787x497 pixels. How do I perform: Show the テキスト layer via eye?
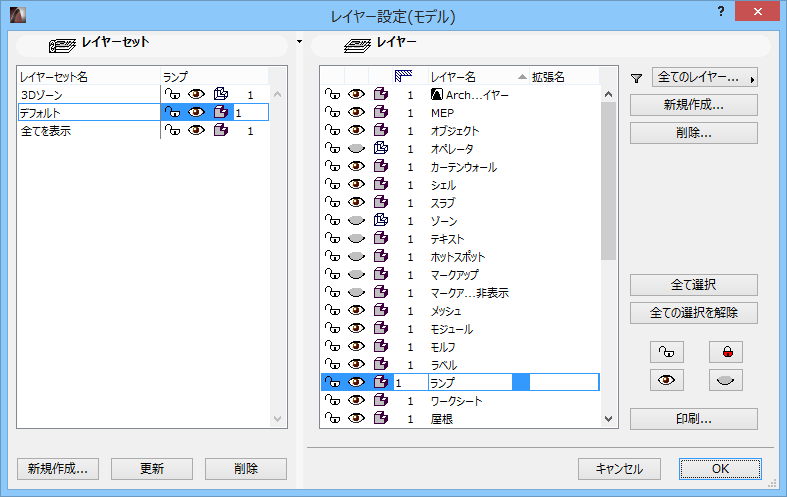click(356, 238)
